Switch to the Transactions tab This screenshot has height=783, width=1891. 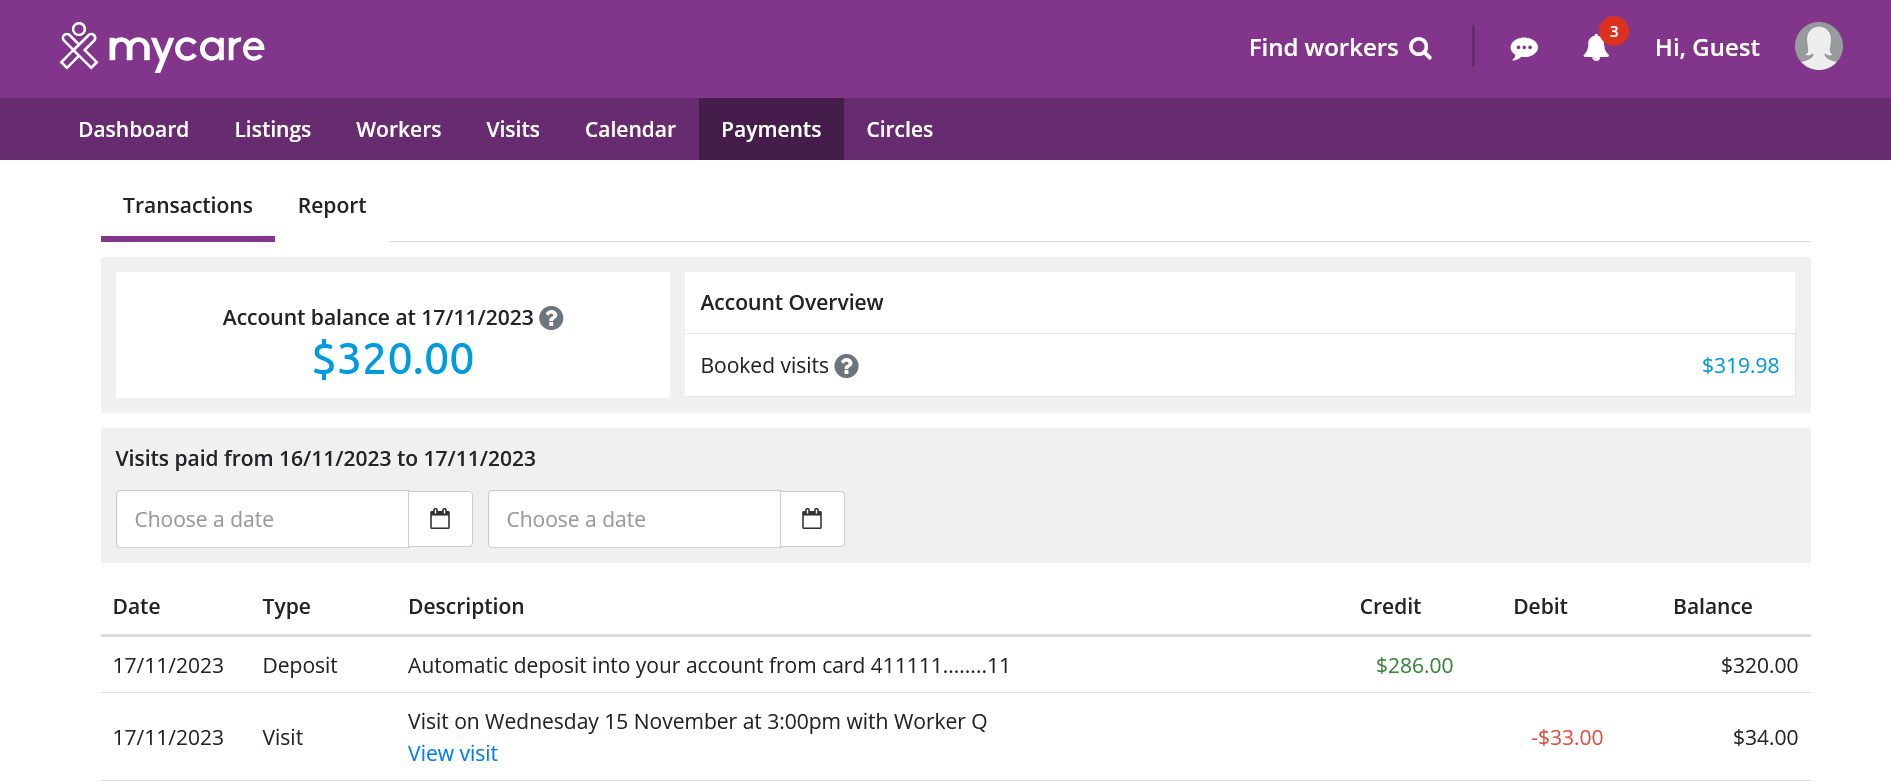click(188, 206)
